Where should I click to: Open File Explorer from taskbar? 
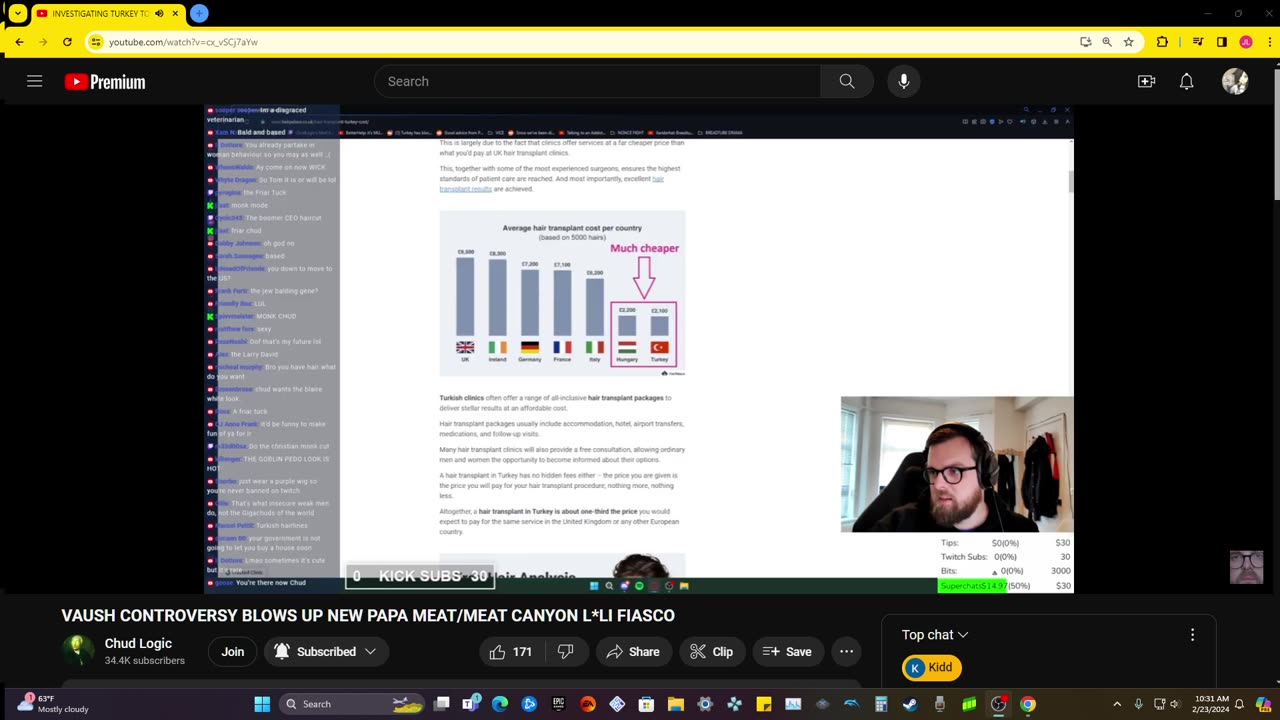675,704
